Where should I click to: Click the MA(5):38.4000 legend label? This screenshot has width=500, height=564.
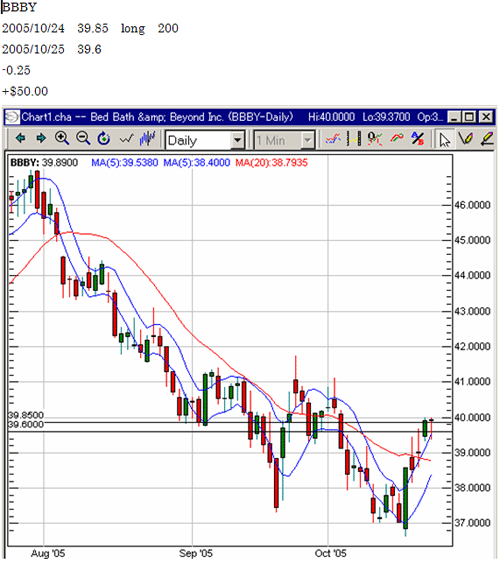pyautogui.click(x=196, y=163)
